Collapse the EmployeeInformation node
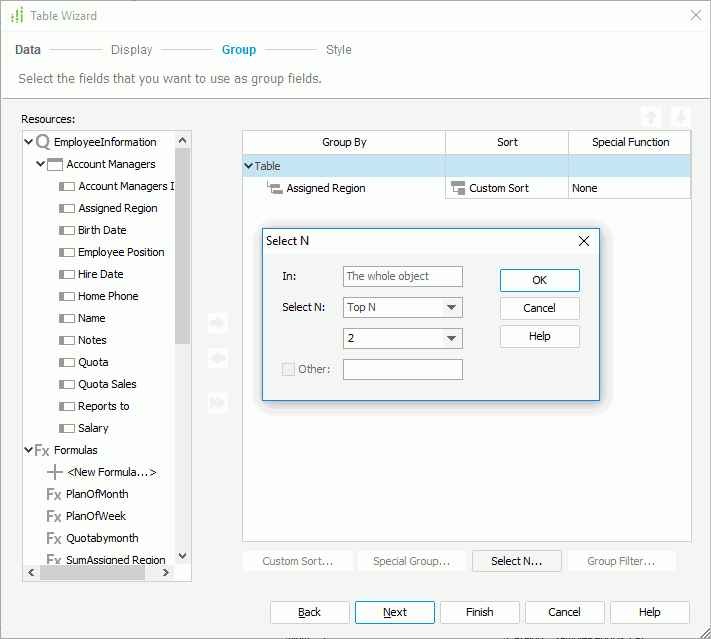This screenshot has height=639, width=711. click(x=29, y=142)
